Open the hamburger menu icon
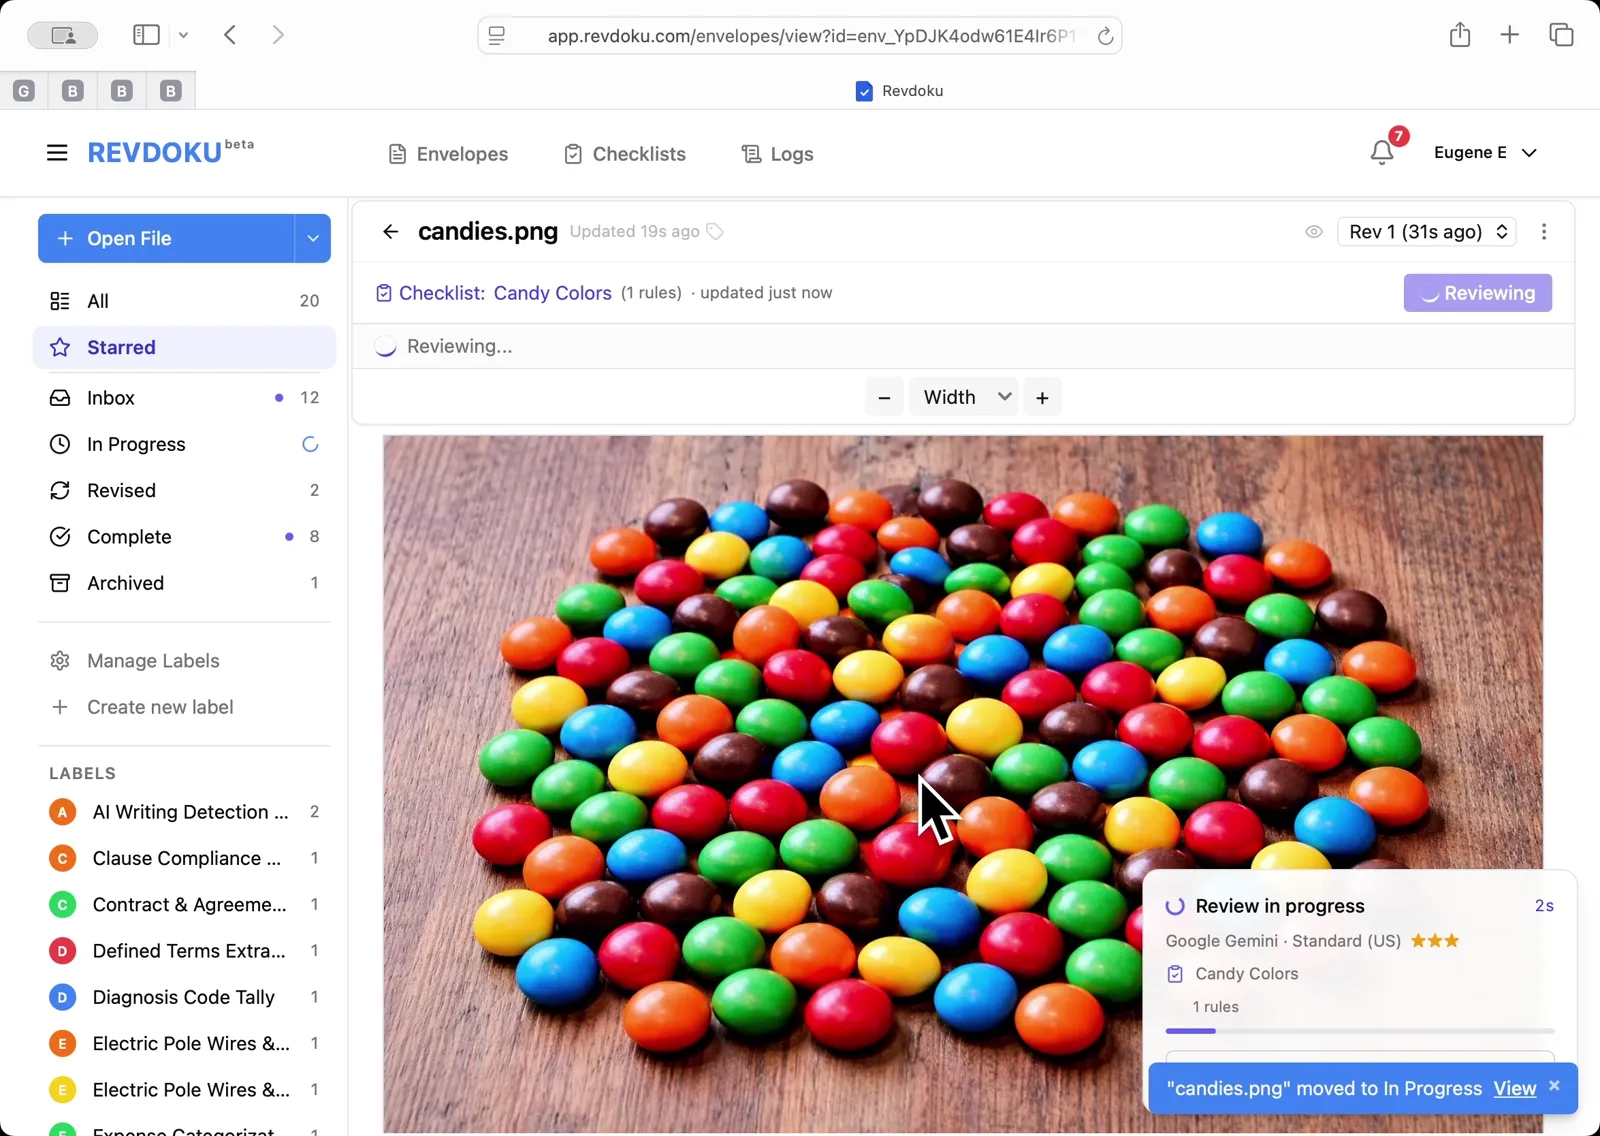This screenshot has height=1136, width=1600. (x=57, y=153)
